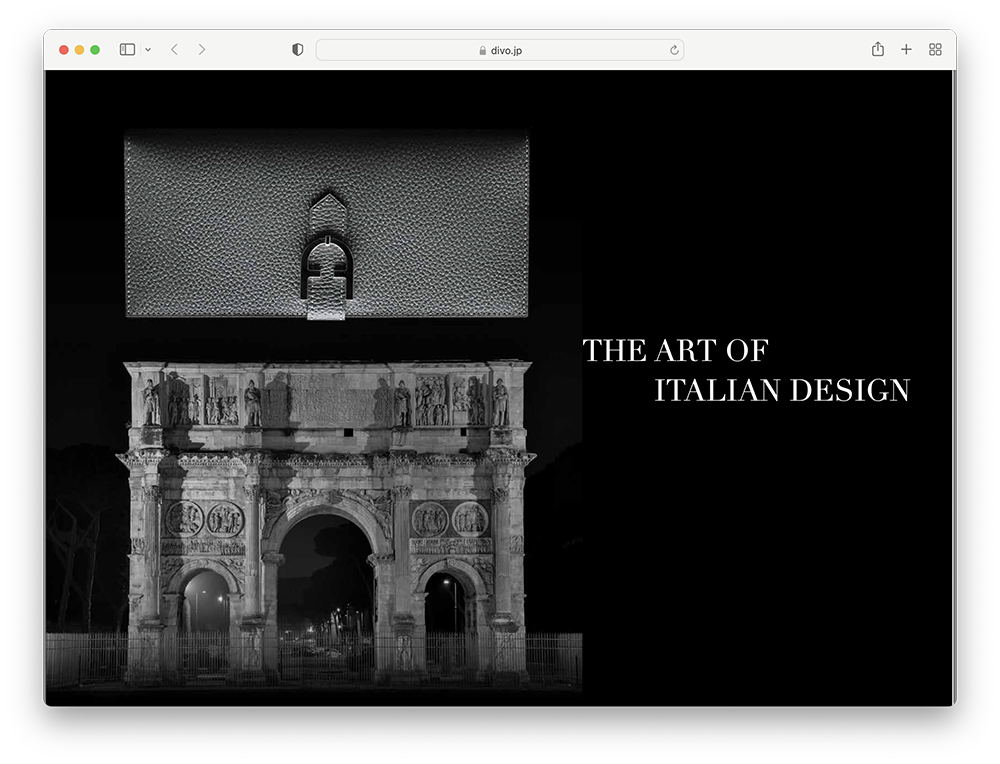Go back to the previous page

click(x=174, y=50)
